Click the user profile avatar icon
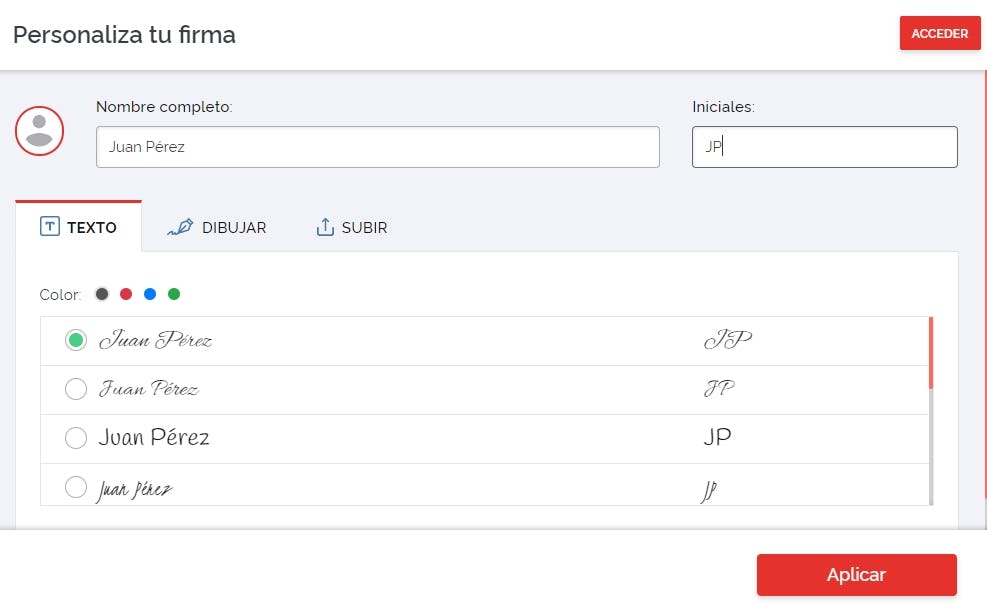This screenshot has width=987, height=611. point(40,130)
